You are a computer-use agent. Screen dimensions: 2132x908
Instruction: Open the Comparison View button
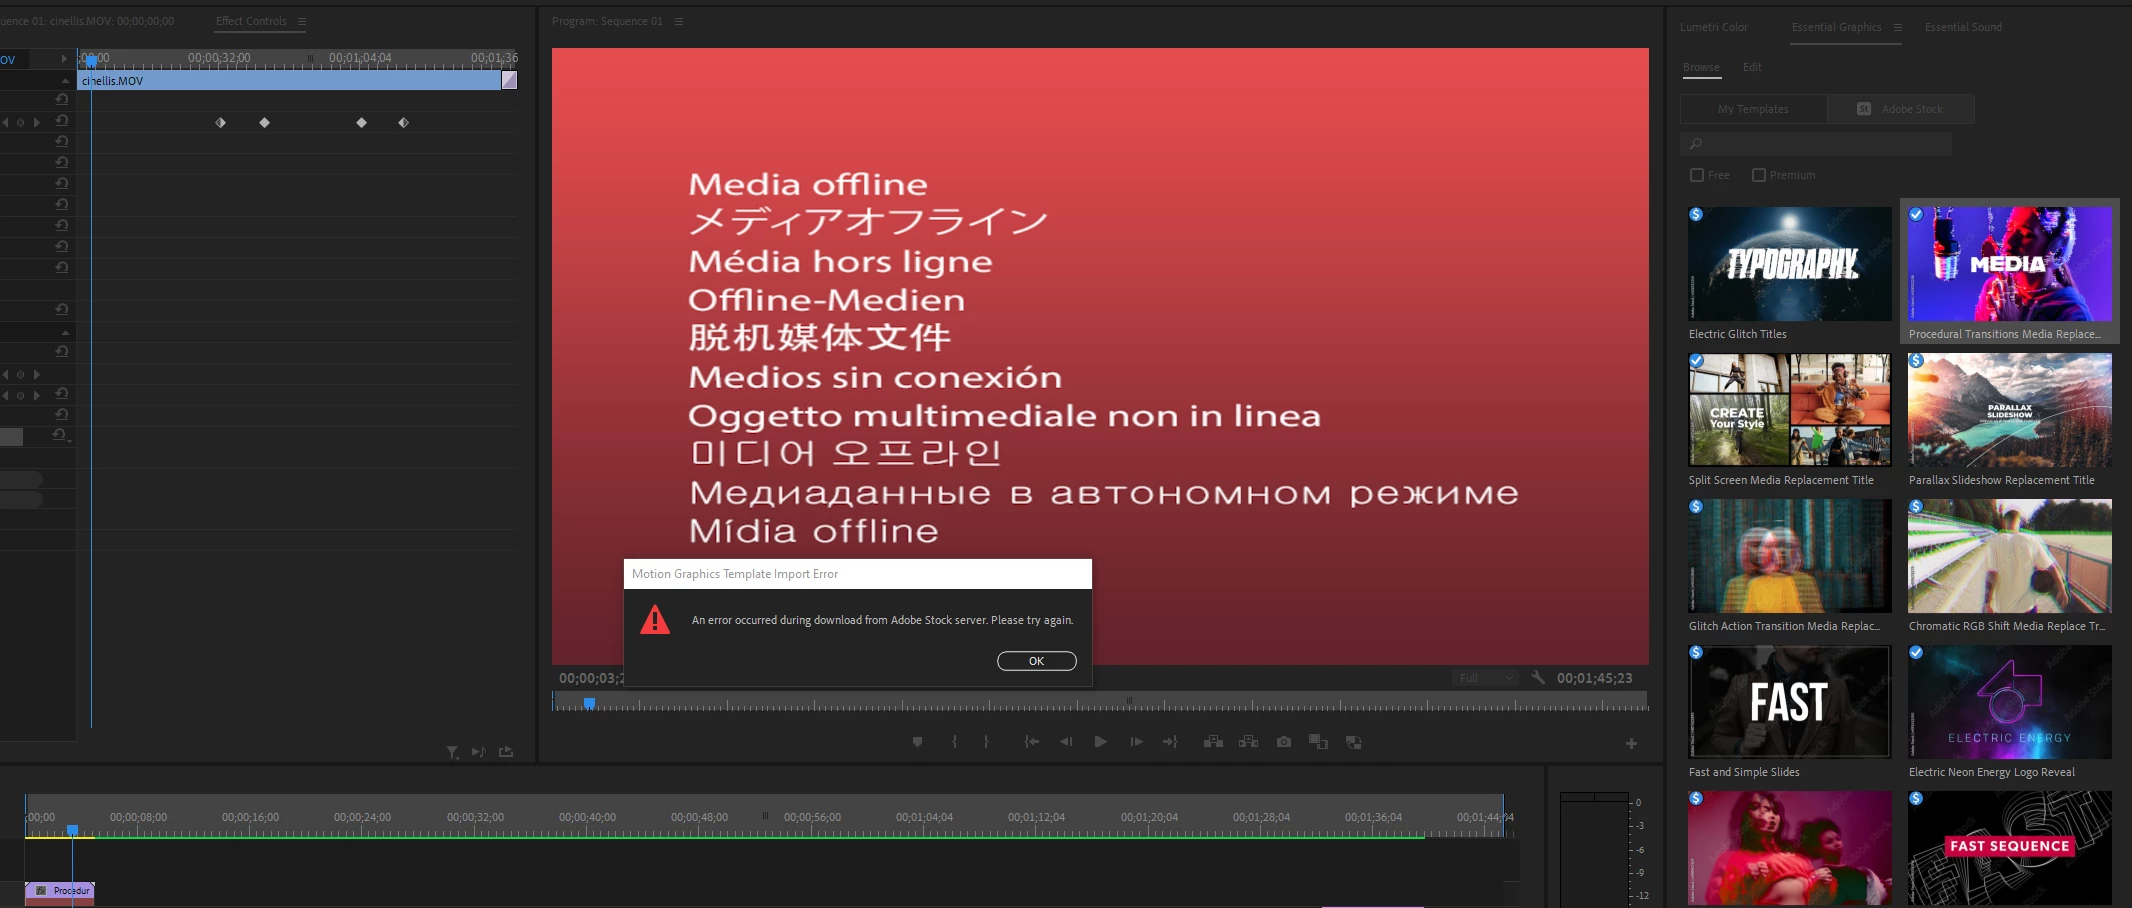(1318, 742)
